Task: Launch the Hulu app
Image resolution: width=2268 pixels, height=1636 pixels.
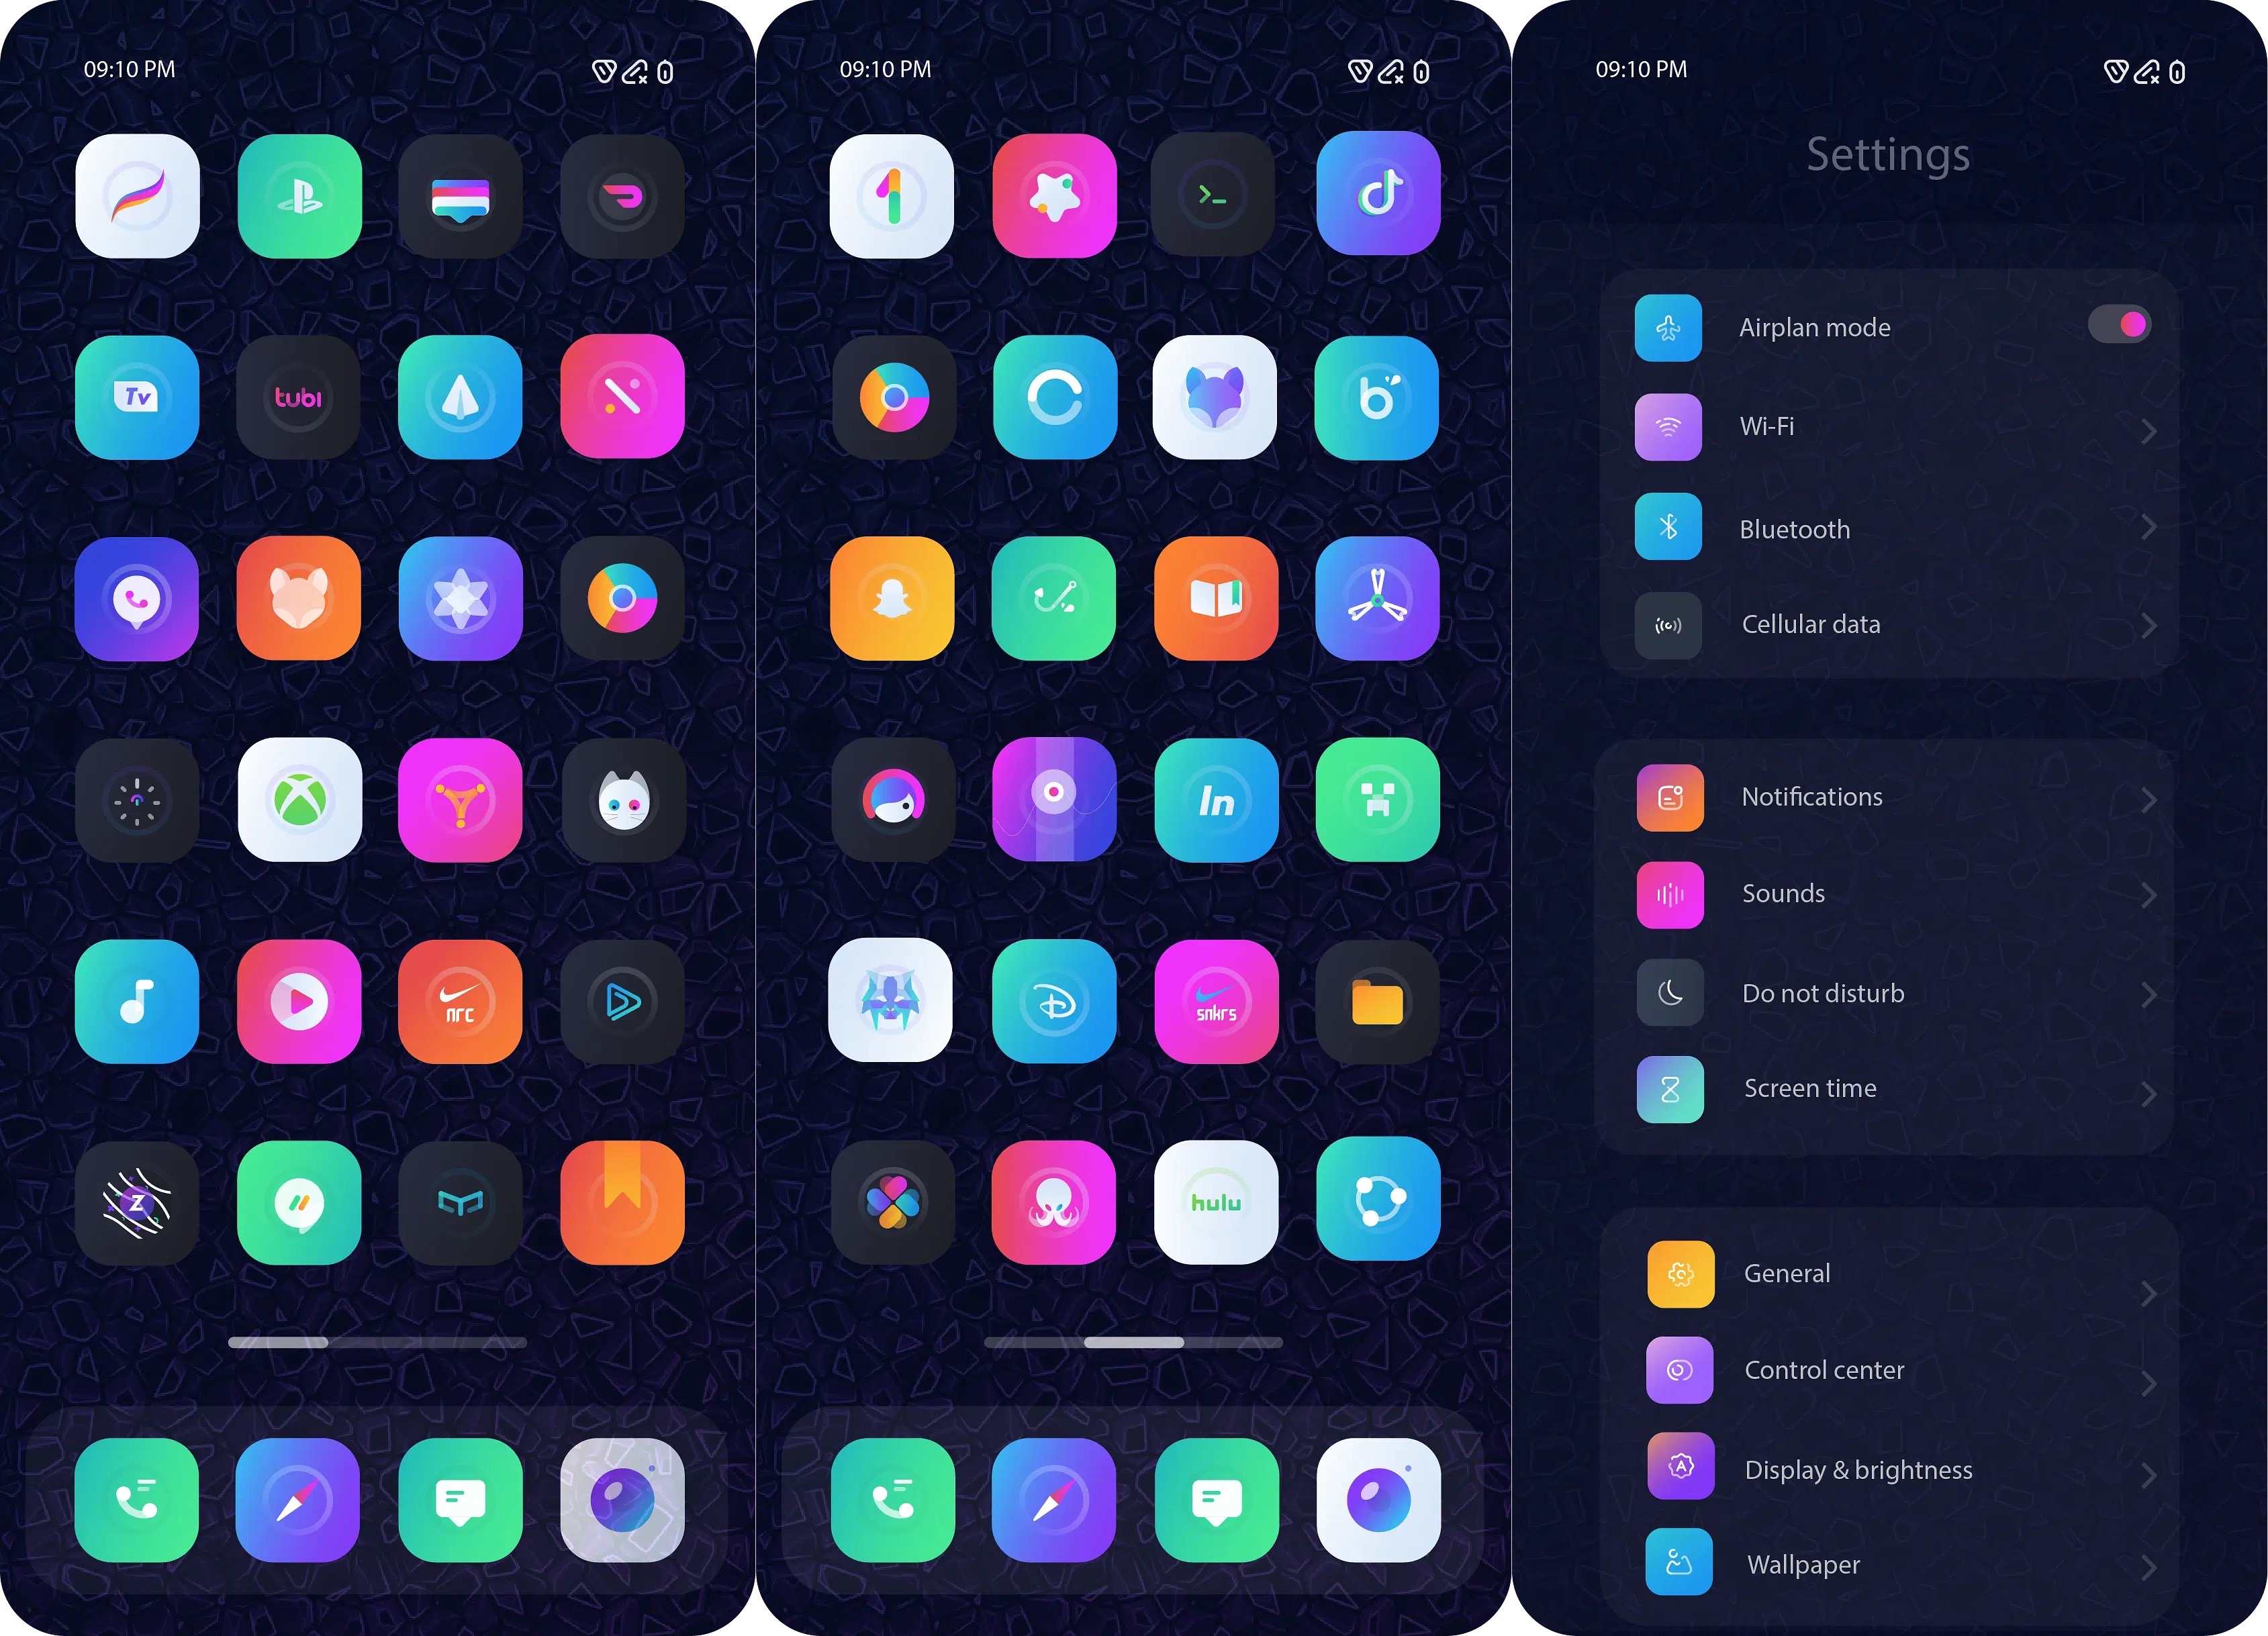Action: pyautogui.click(x=1219, y=1204)
